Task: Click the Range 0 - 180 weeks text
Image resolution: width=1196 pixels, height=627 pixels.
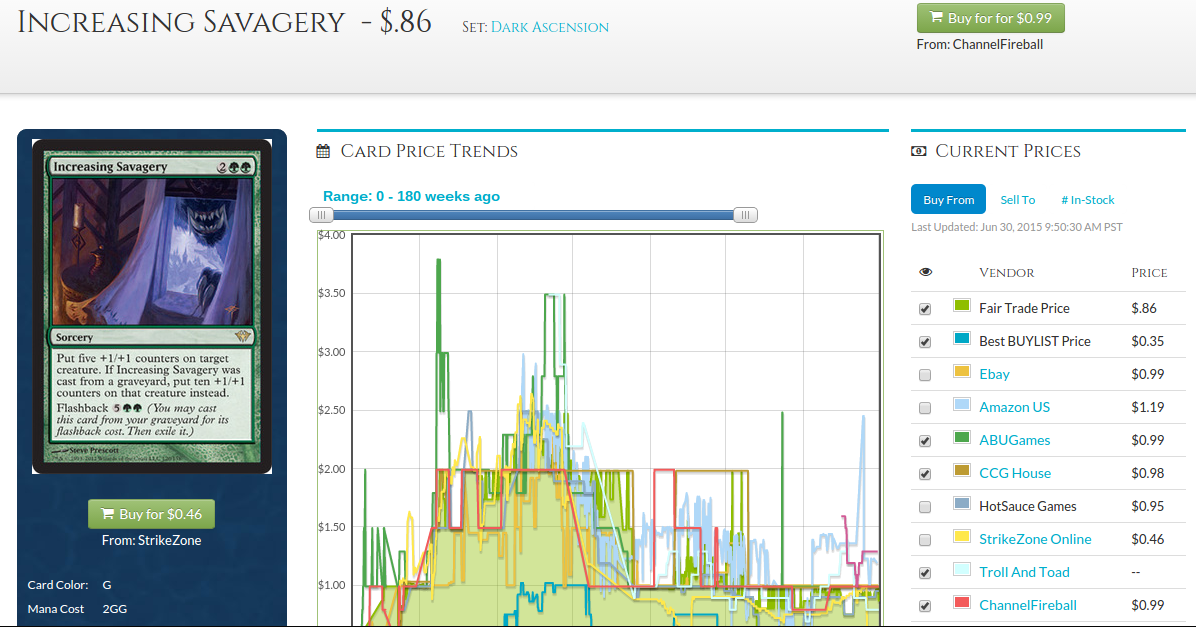Action: coord(411,196)
